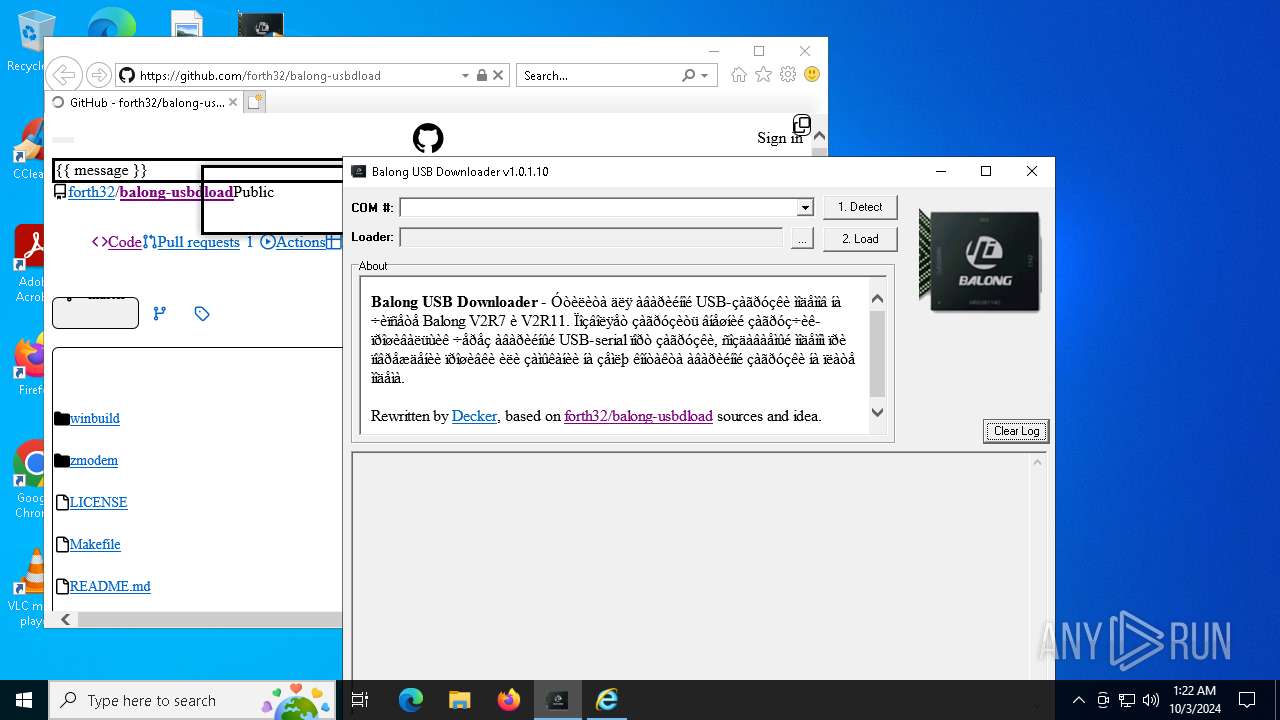Click the loader browse (...) button

pos(802,238)
